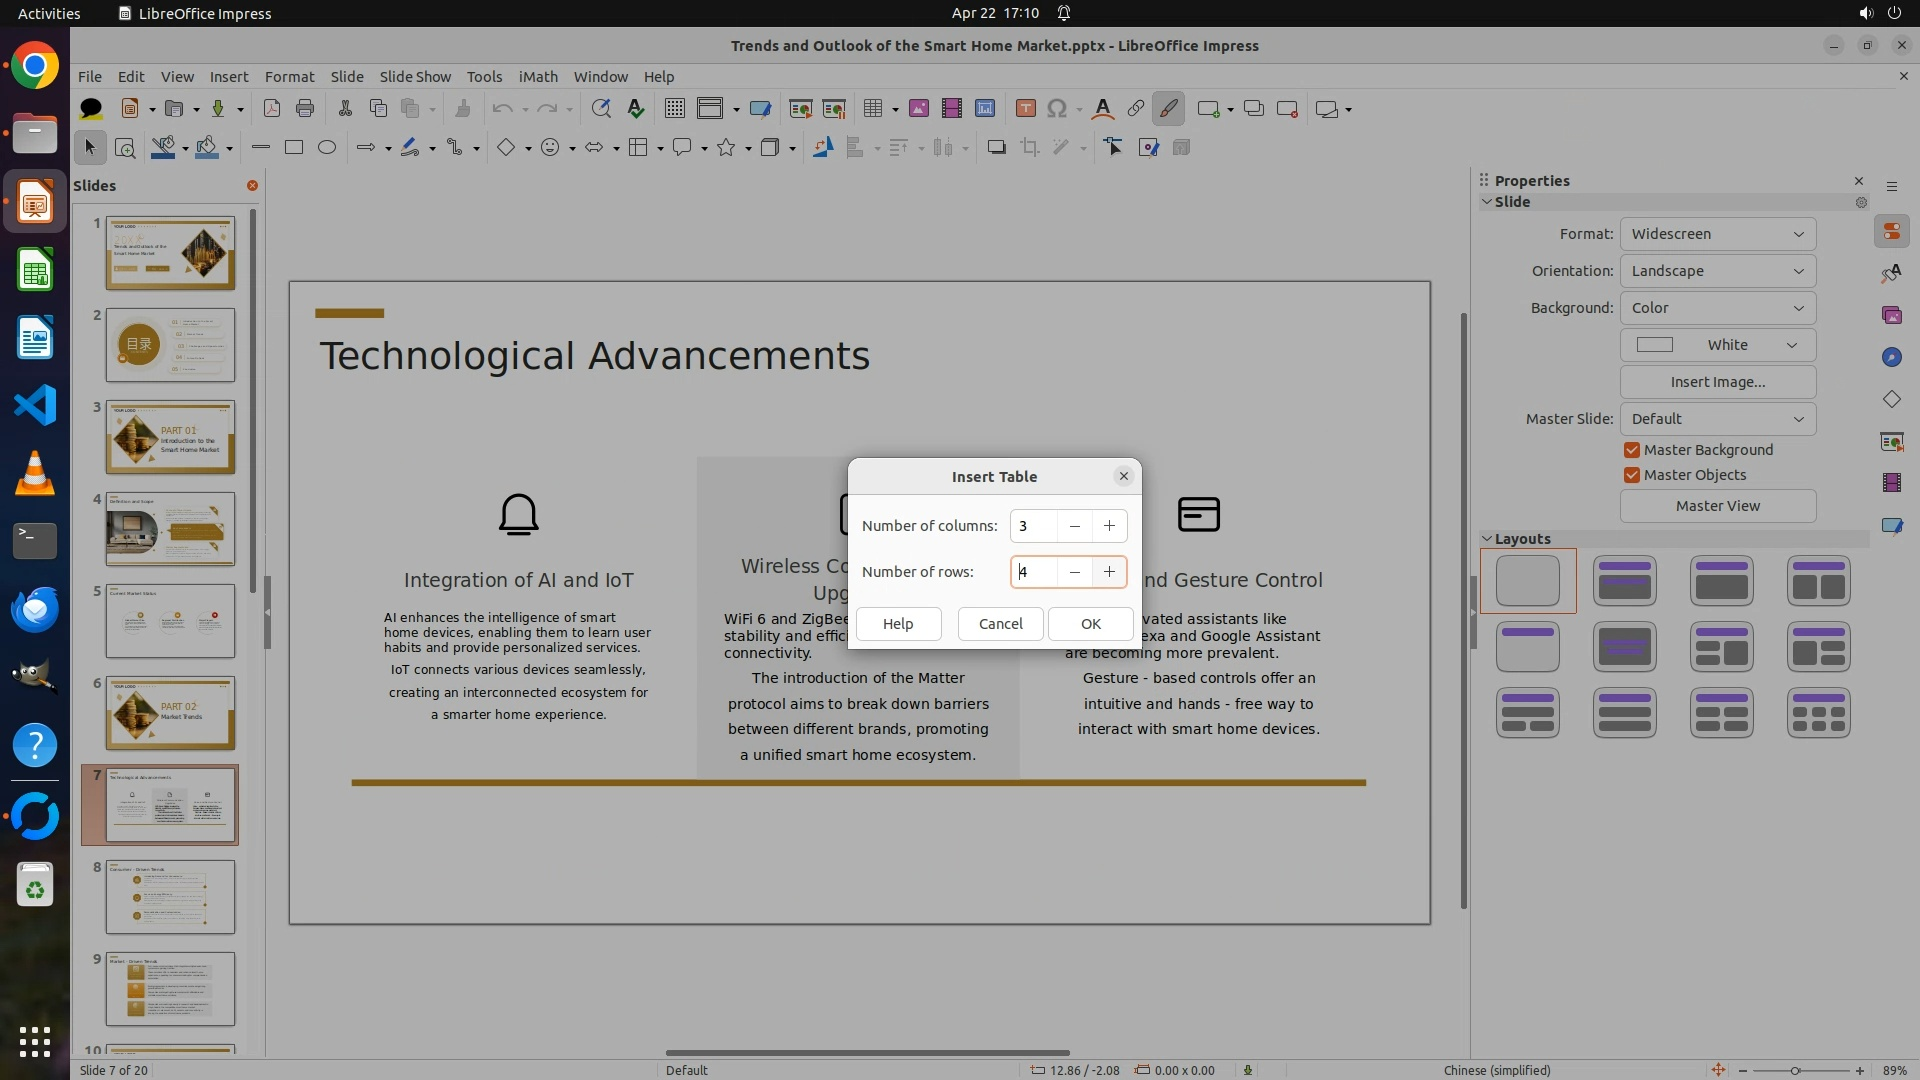Launch Thunderbird from the dock

(35, 609)
